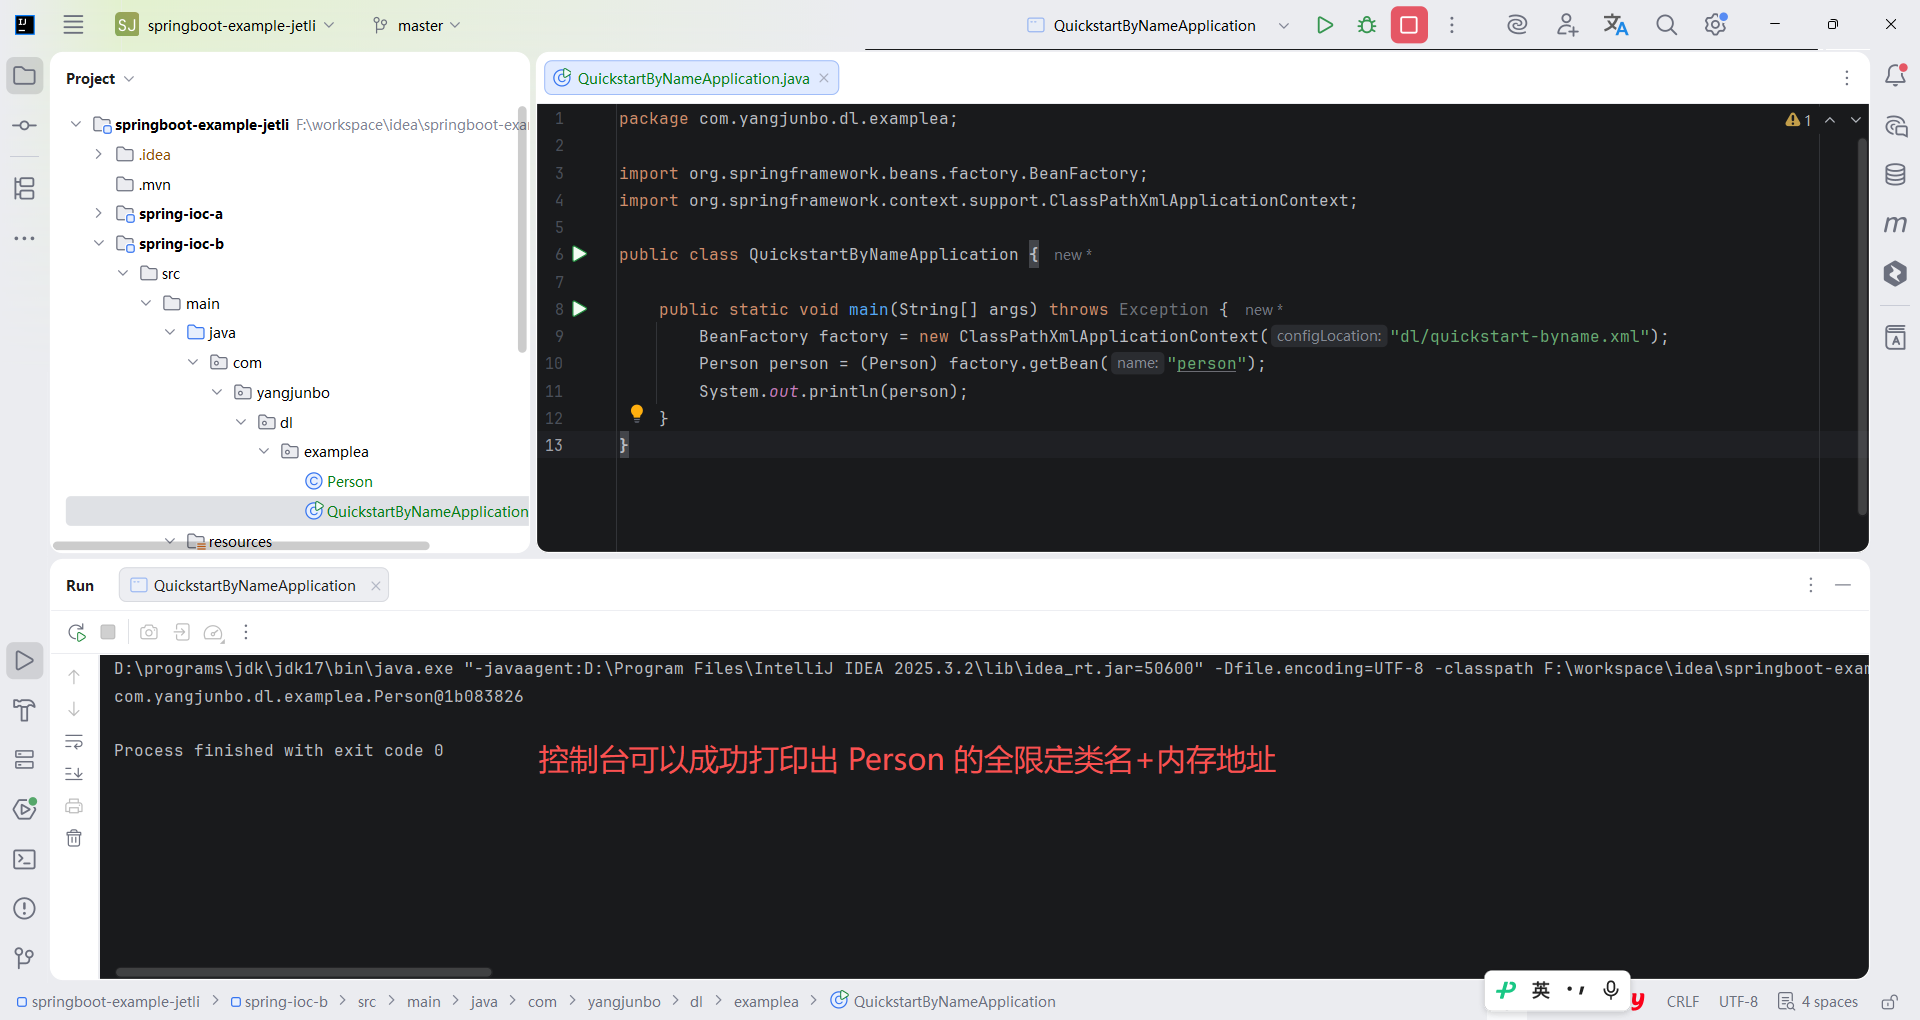The height and width of the screenshot is (1020, 1920).
Task: Click the Translate icon in the title bar
Action: coord(1616,25)
